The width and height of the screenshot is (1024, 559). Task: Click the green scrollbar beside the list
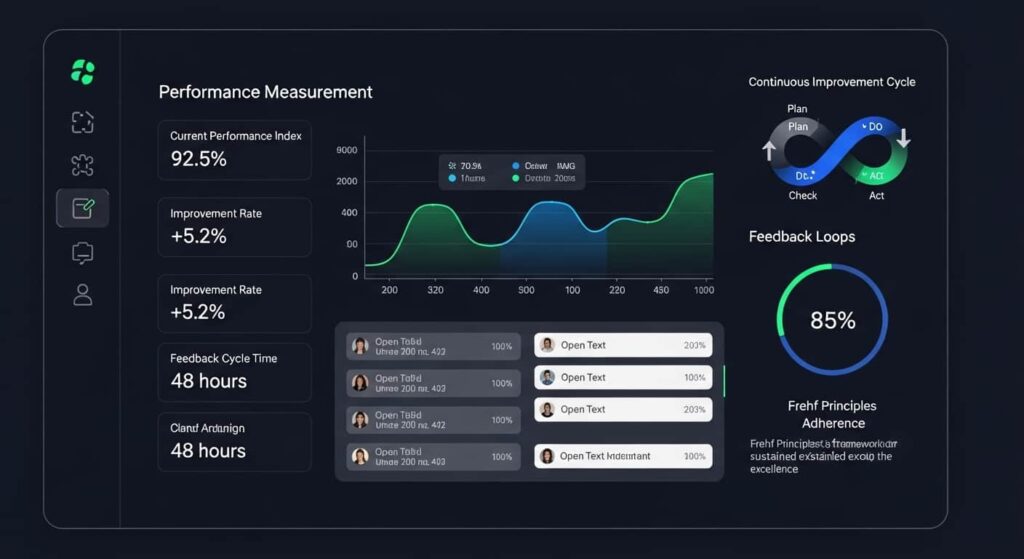(x=724, y=380)
